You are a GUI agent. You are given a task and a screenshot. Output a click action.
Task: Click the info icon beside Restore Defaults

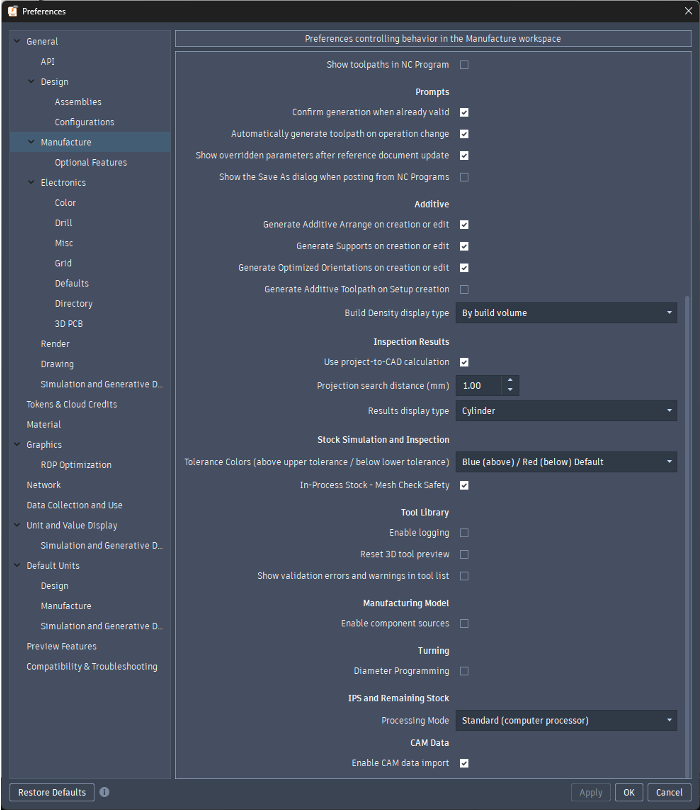tap(105, 792)
